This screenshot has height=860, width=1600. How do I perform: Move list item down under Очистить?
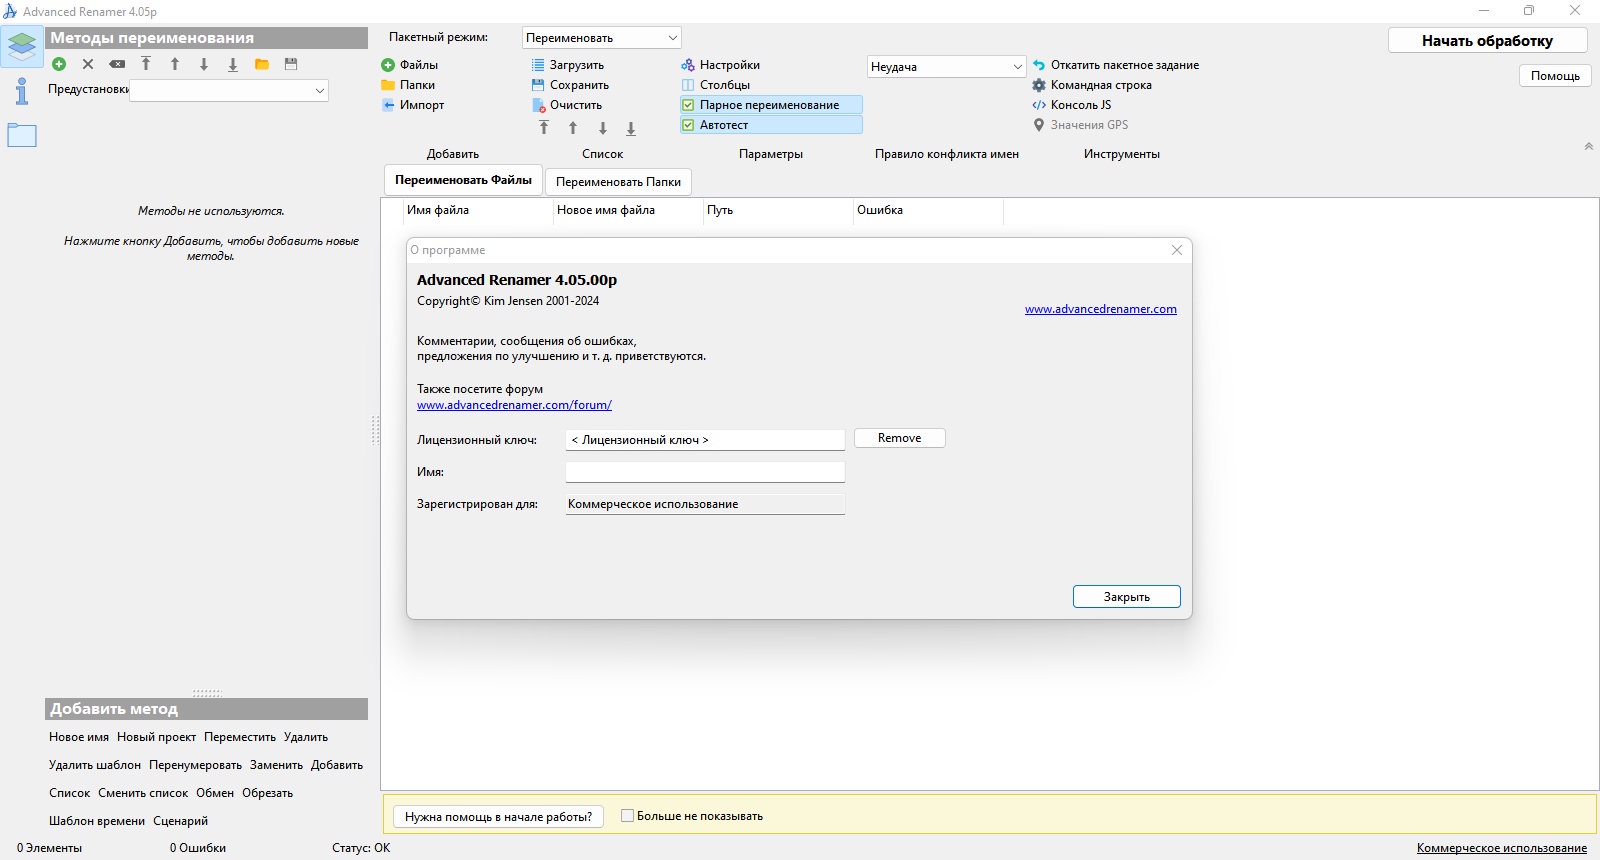click(x=602, y=128)
